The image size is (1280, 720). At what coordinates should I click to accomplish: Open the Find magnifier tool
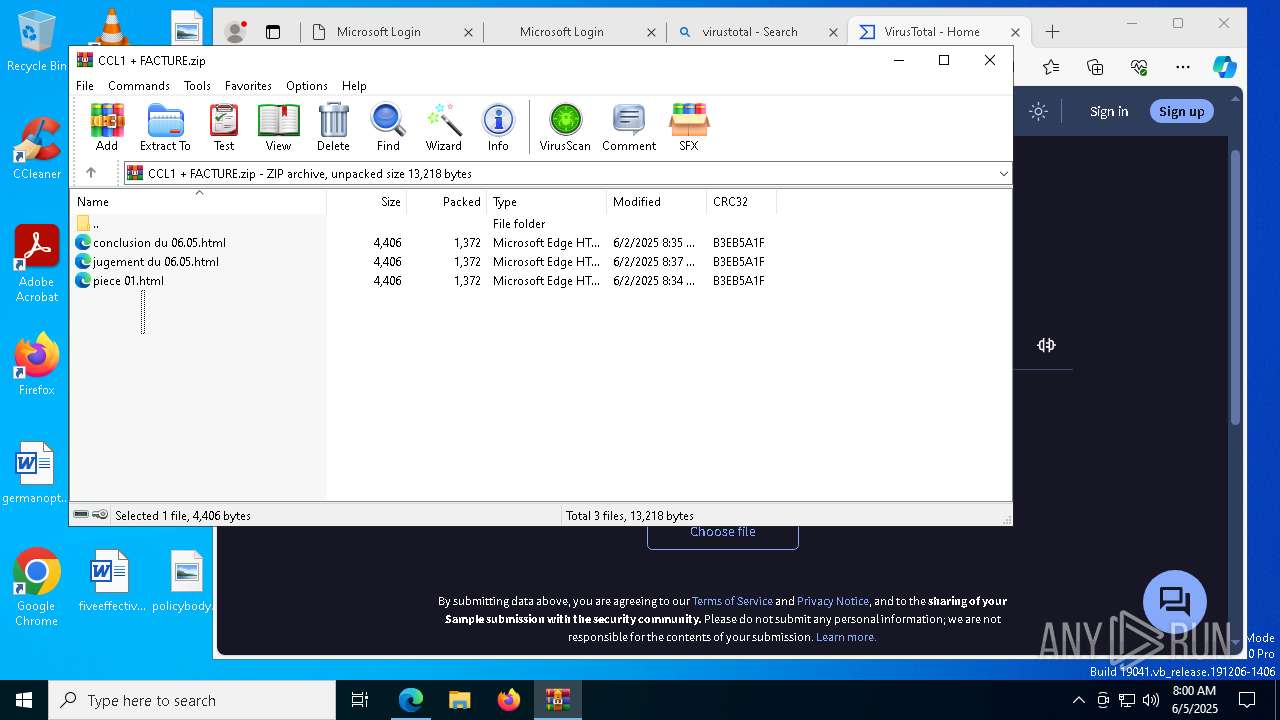point(388,127)
